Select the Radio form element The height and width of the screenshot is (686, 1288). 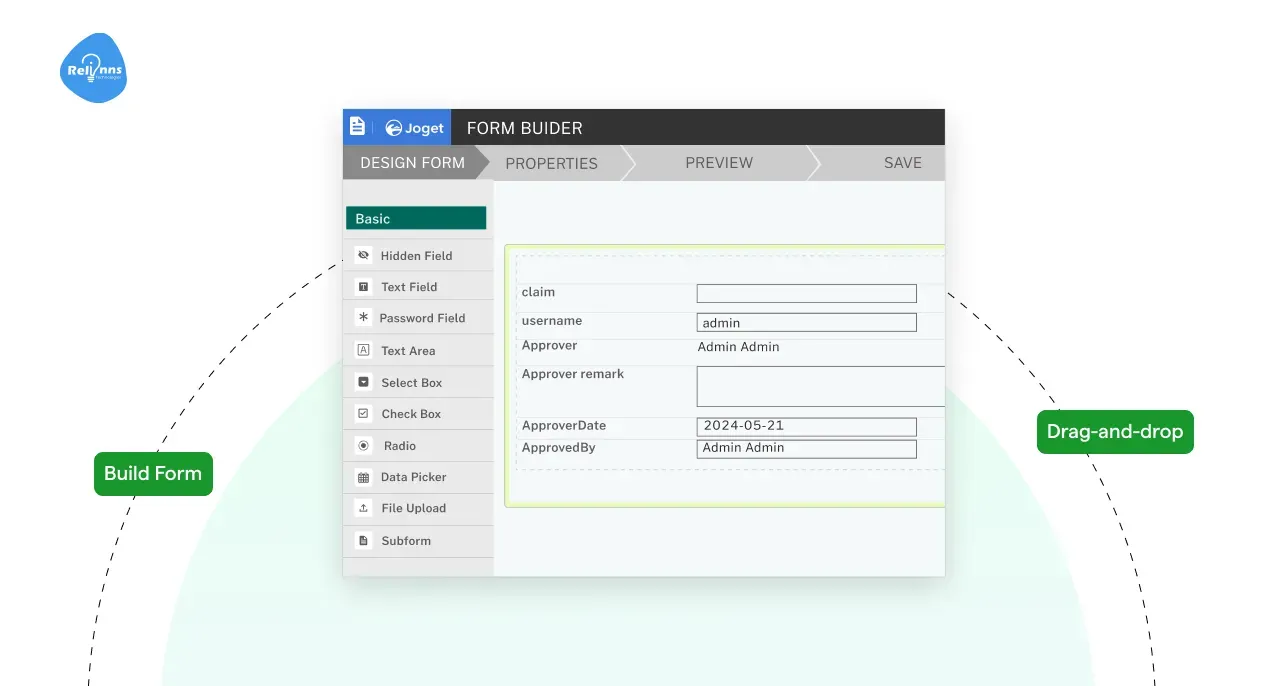[363, 445]
